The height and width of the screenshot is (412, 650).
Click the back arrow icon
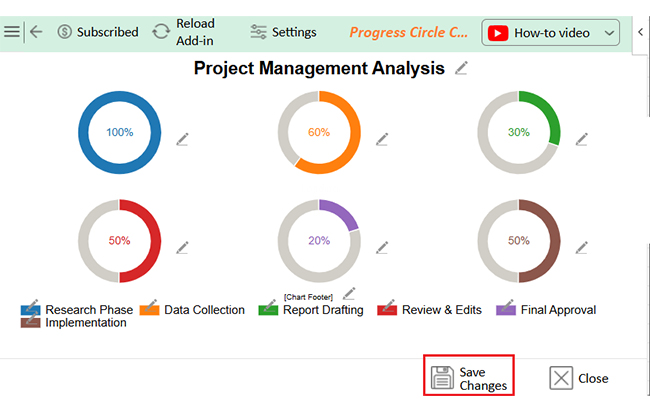[x=36, y=32]
